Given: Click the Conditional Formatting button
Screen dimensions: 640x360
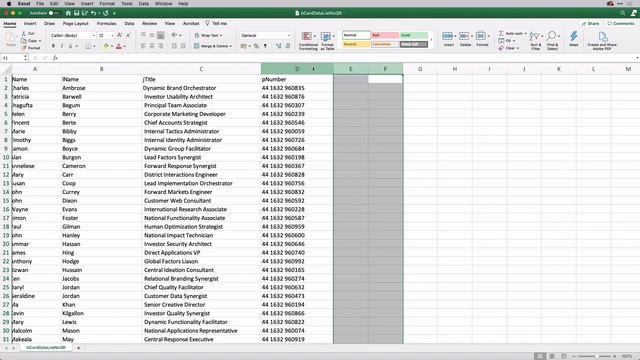Looking at the screenshot, I should point(308,41).
